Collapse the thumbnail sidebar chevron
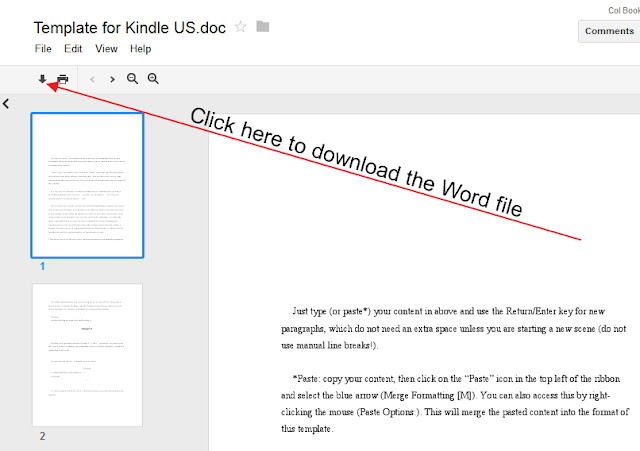640x451 pixels. click(x=6, y=104)
